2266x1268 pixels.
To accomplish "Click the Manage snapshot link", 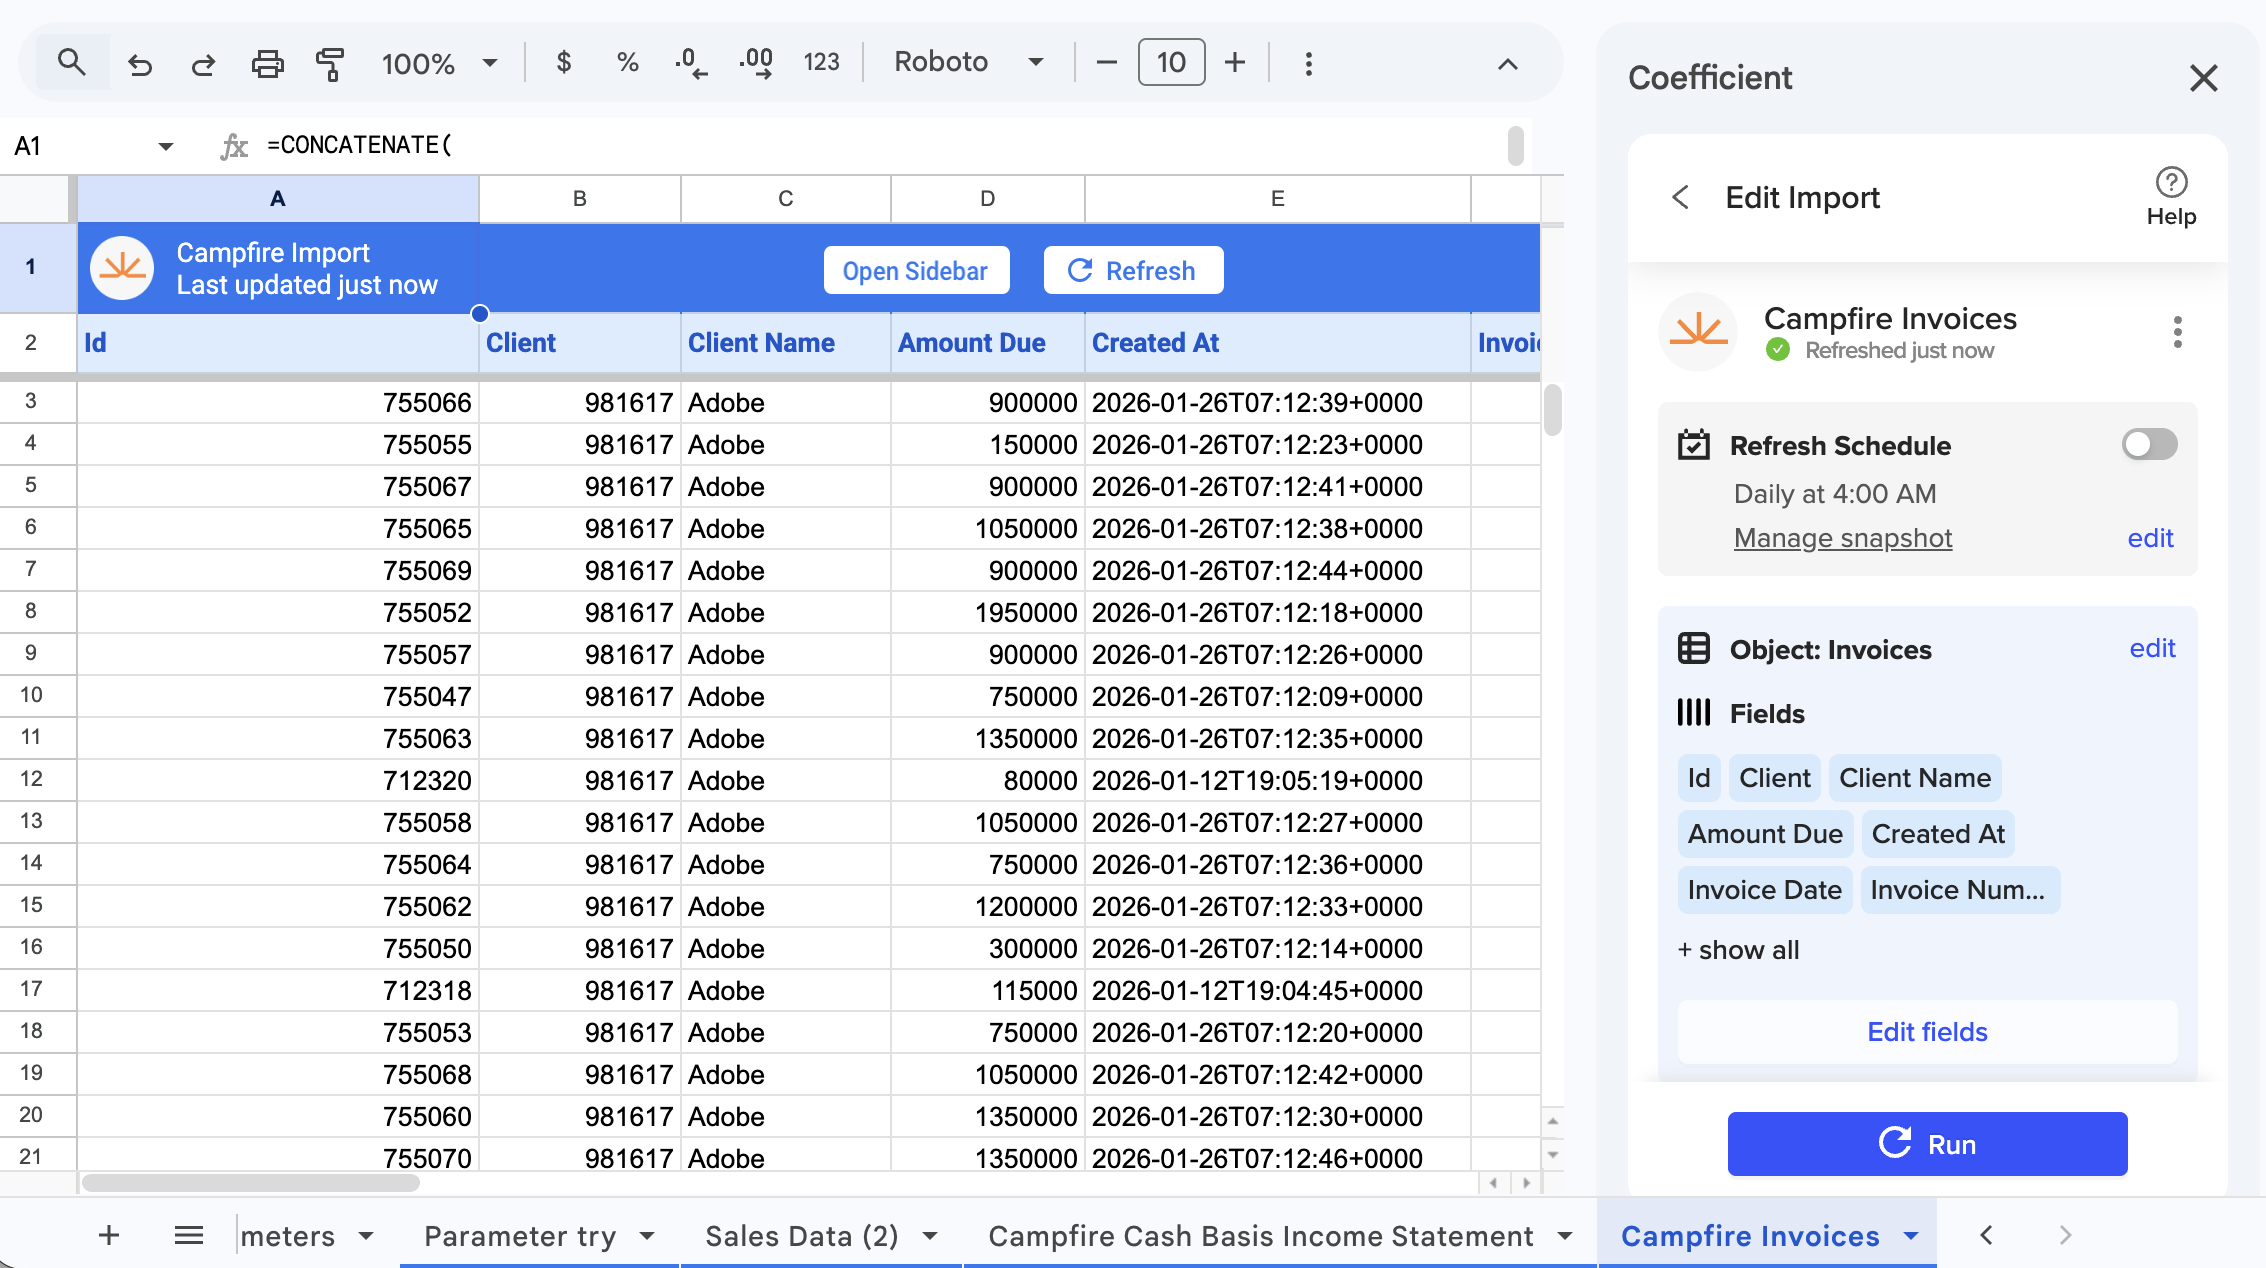I will [x=1842, y=538].
